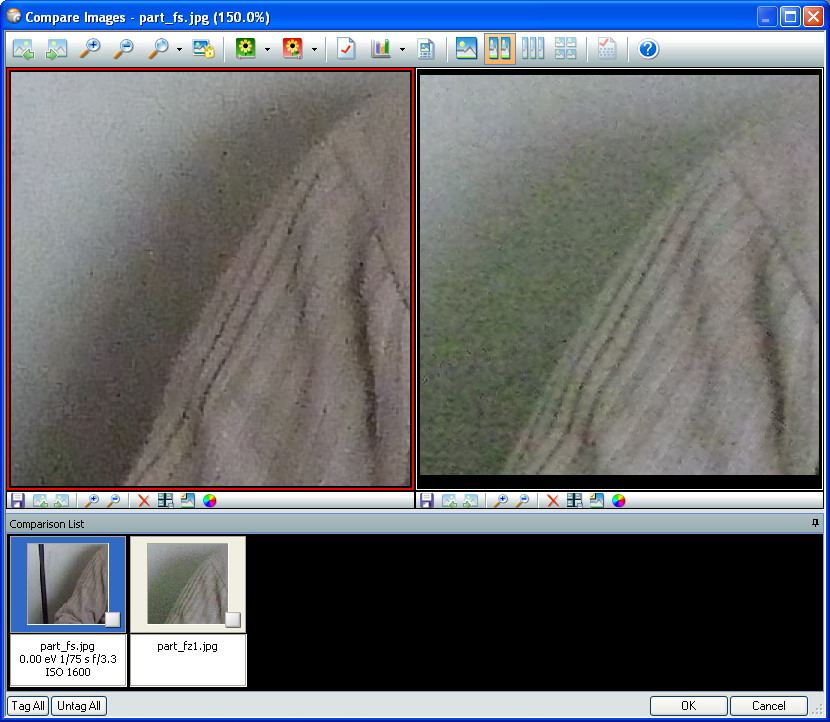The width and height of the screenshot is (830, 722).
Task: Click the Cancel button
Action: pos(769,706)
